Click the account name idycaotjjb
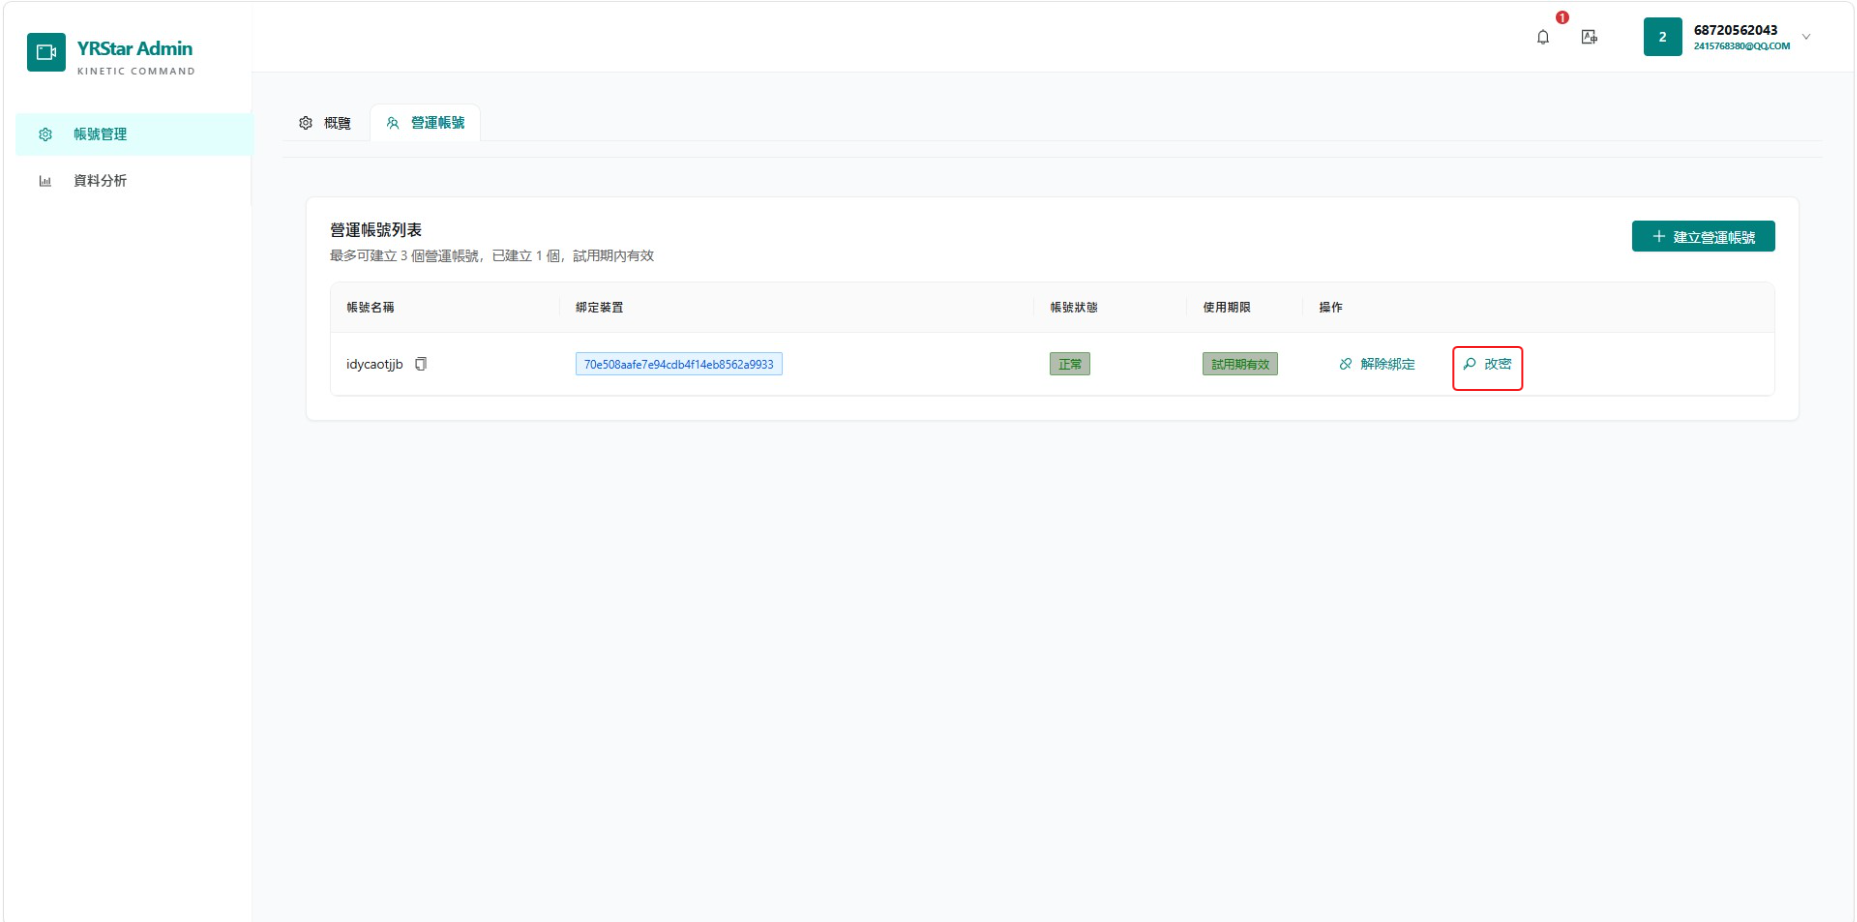Viewport: 1857px width, 922px height. click(374, 364)
